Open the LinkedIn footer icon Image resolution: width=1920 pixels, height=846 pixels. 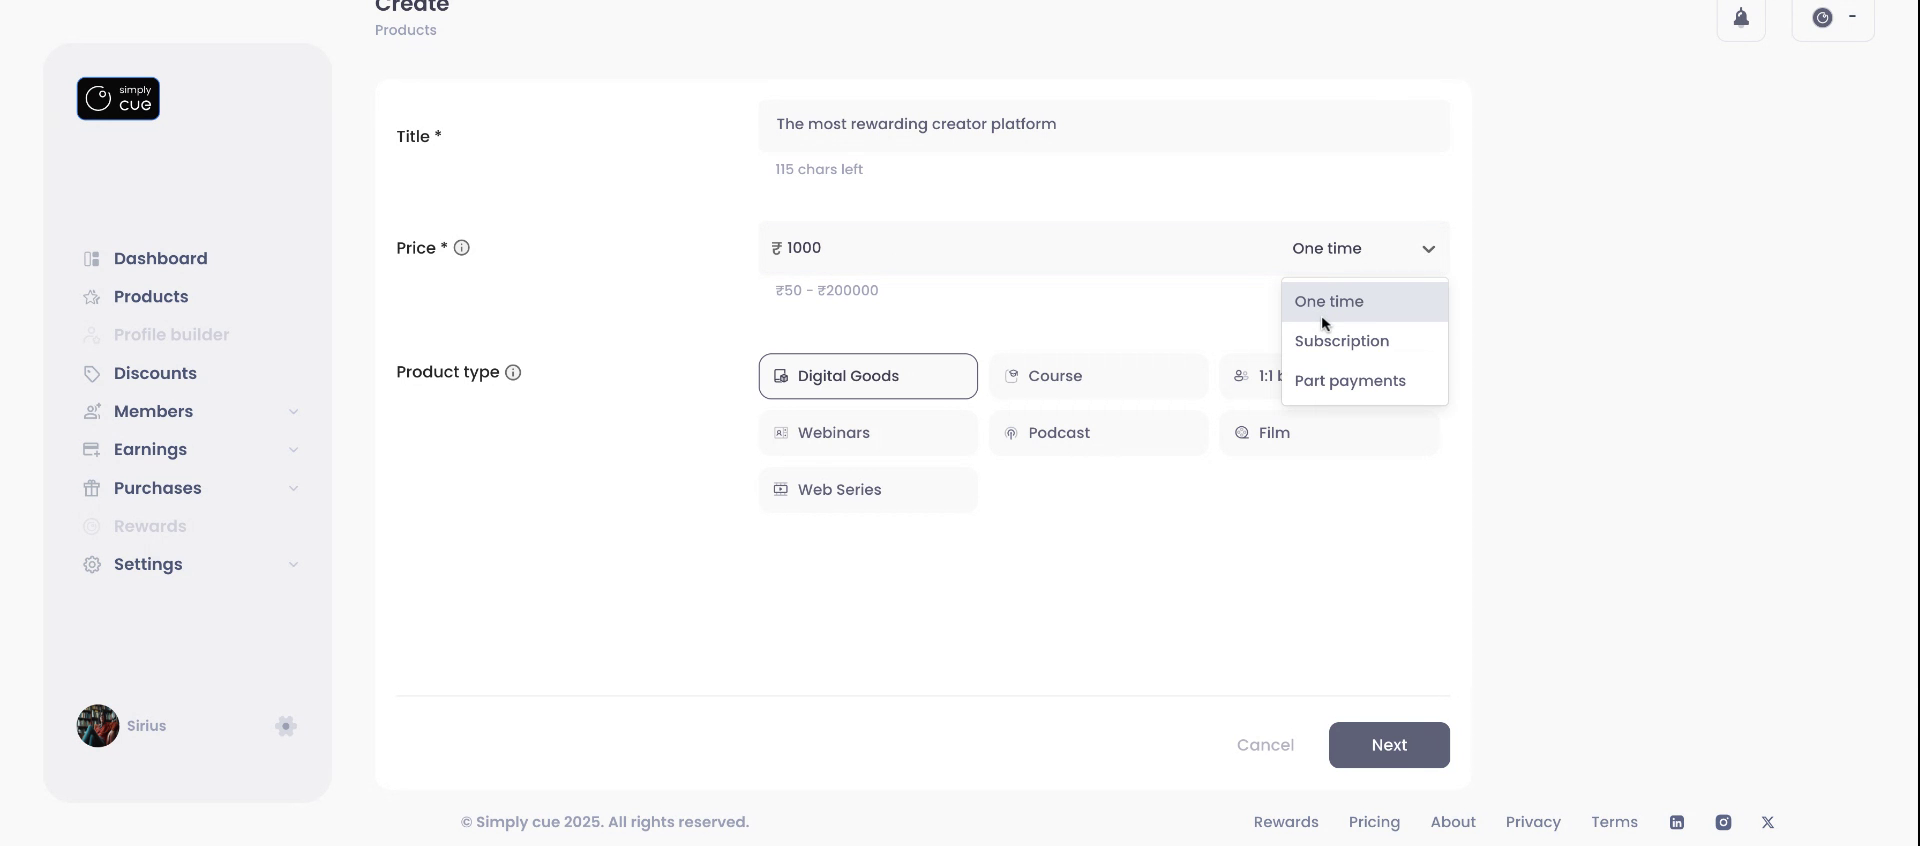pyautogui.click(x=1677, y=822)
